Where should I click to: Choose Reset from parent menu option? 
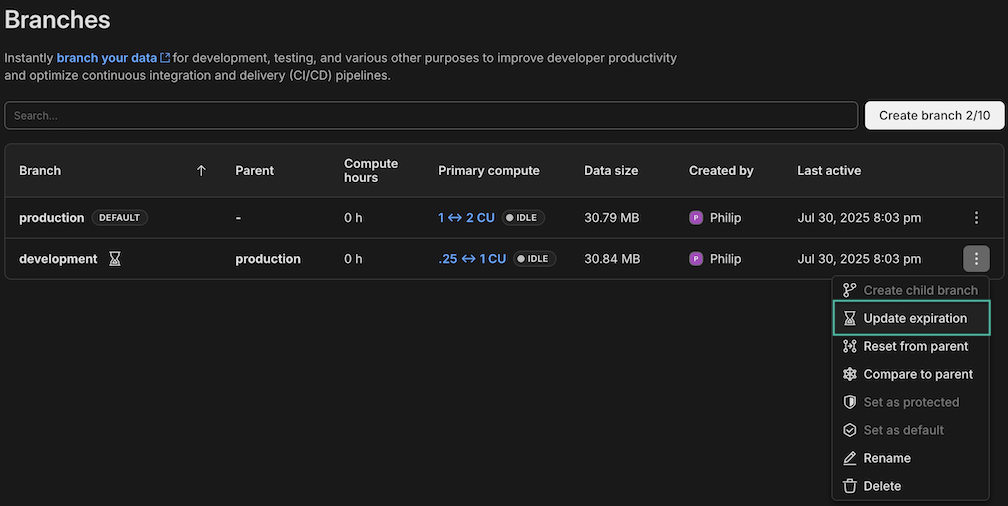(x=915, y=346)
